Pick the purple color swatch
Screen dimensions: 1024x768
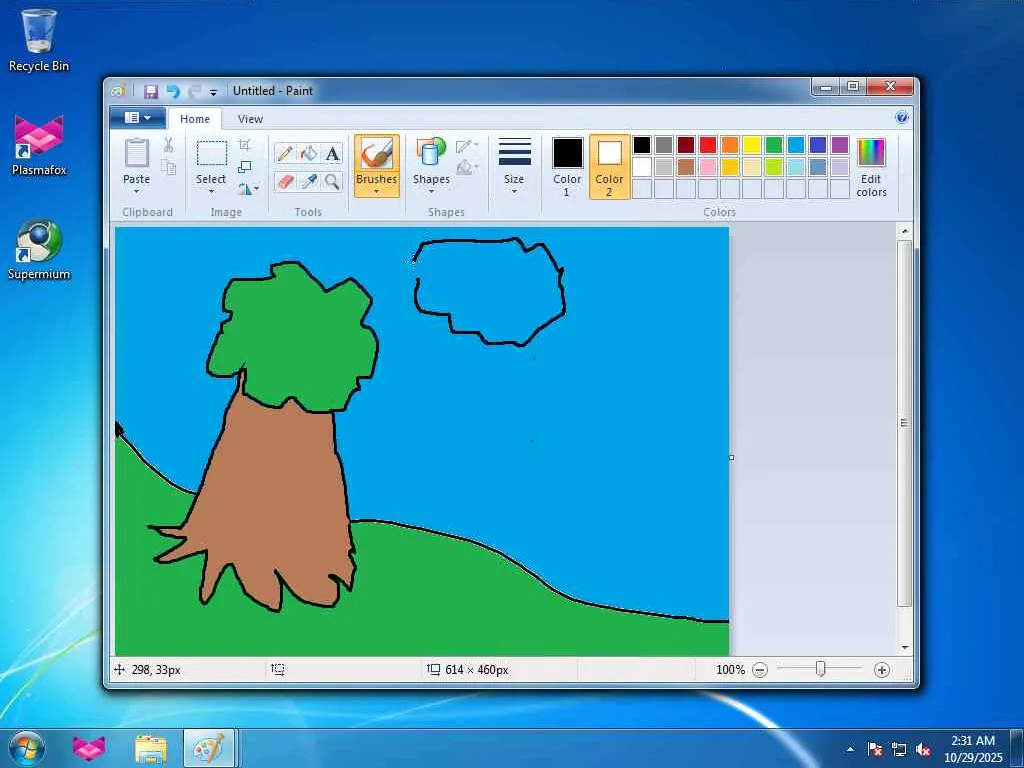[840, 145]
